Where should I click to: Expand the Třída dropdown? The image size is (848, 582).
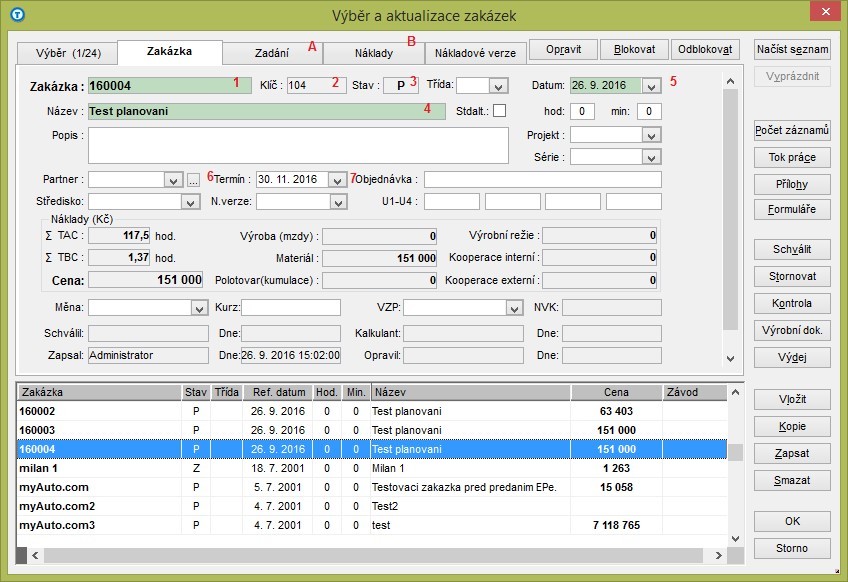tap(498, 85)
